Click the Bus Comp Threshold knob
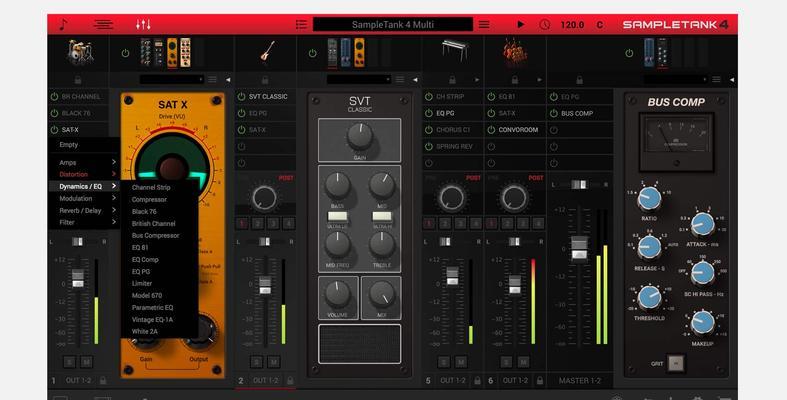Viewport: 787px width, 400px height. [x=650, y=298]
